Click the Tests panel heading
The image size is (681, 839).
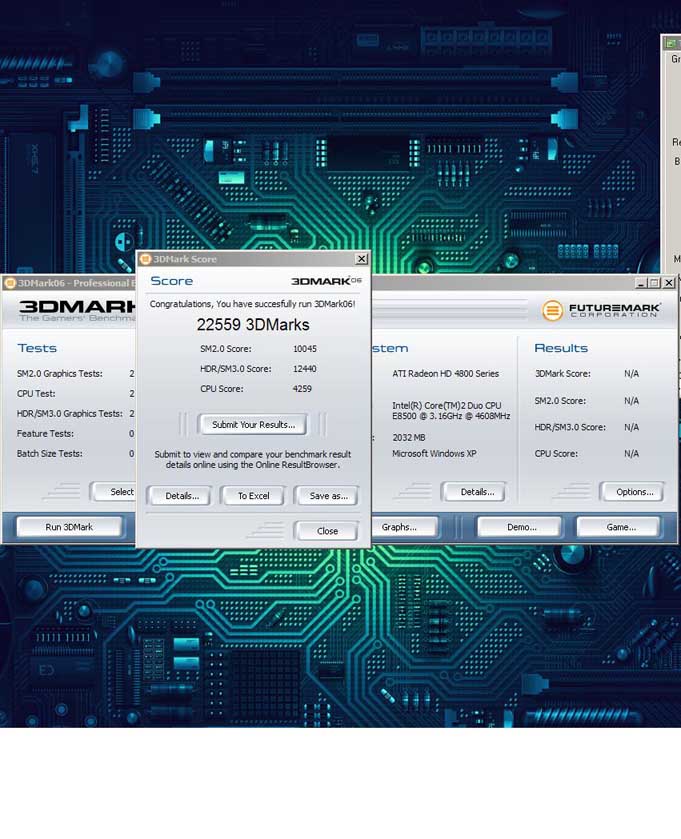point(37,348)
